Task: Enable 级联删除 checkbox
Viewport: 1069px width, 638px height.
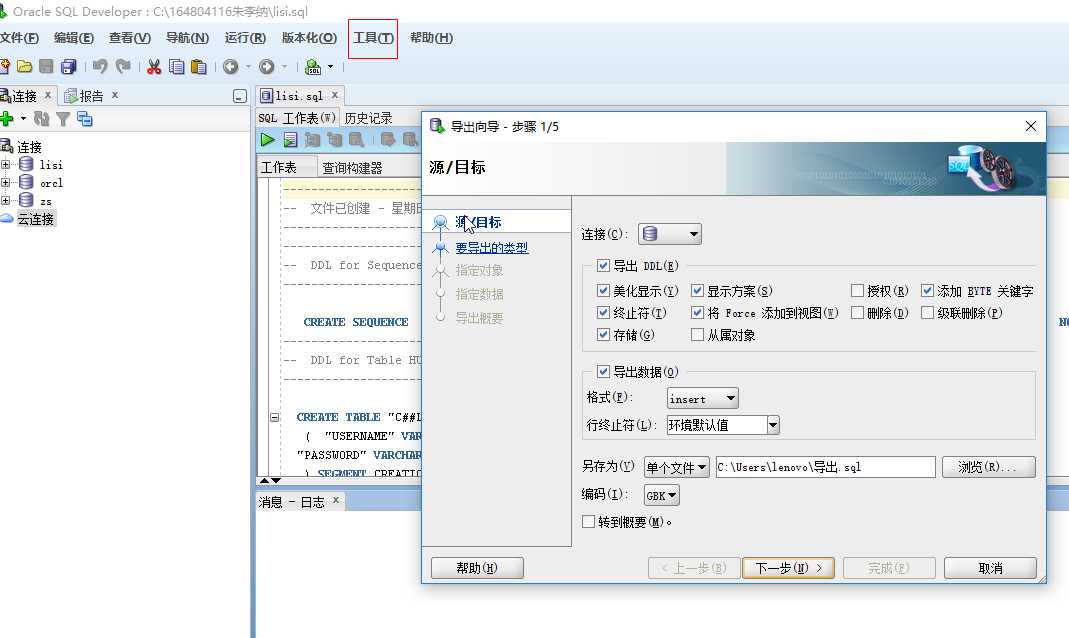Action: (x=927, y=312)
